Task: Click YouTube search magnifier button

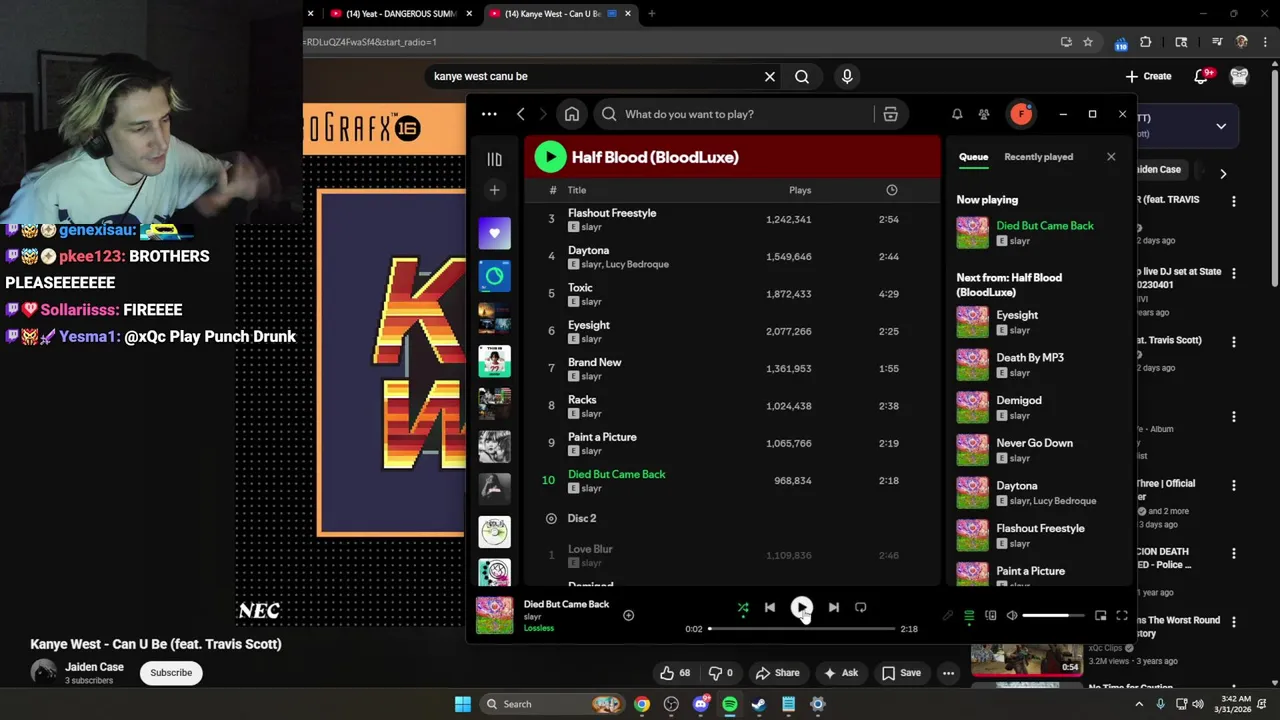Action: 802,76
